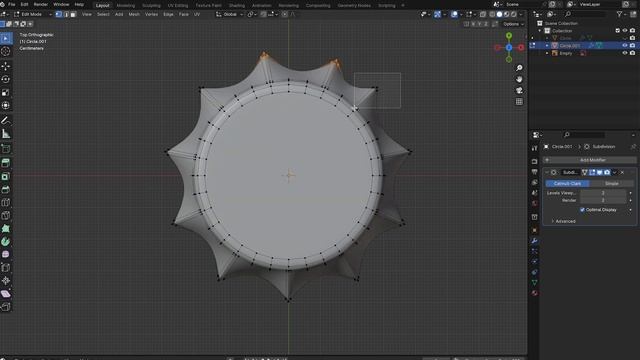Expand Circle.001 in the outliner
This screenshot has height=360, width=640.
(x=547, y=46)
